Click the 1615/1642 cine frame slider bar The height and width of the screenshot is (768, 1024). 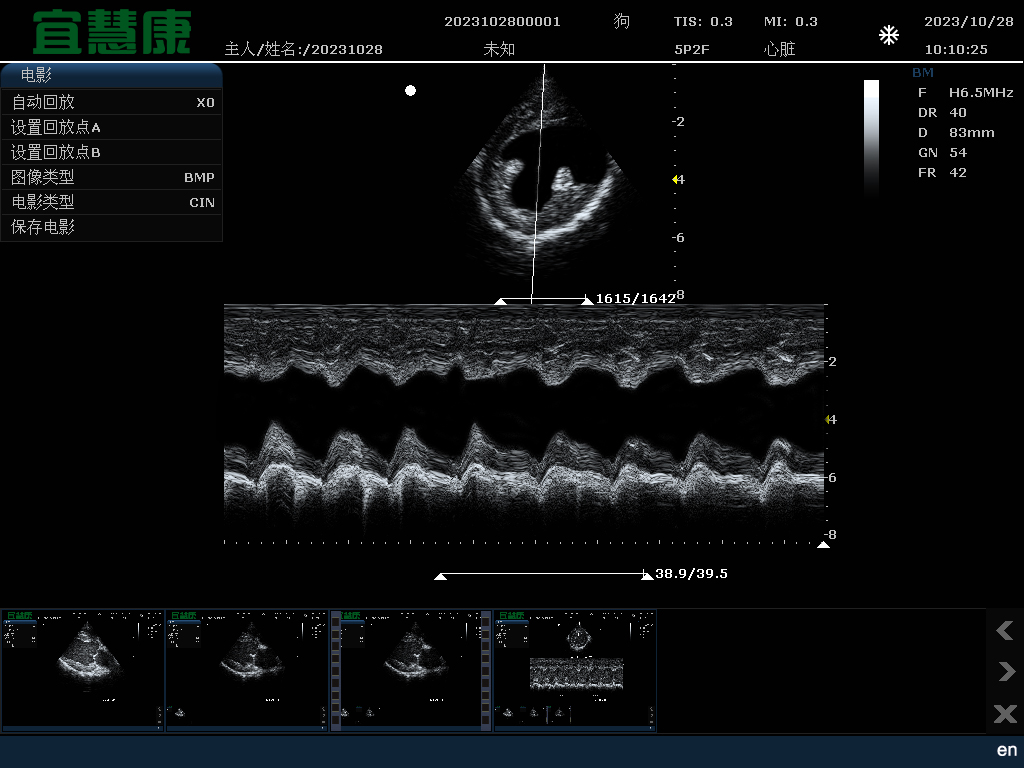tap(543, 299)
